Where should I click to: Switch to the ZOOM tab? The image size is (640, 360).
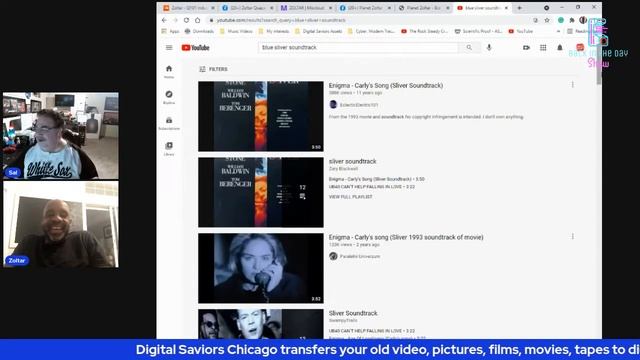(x=306, y=8)
